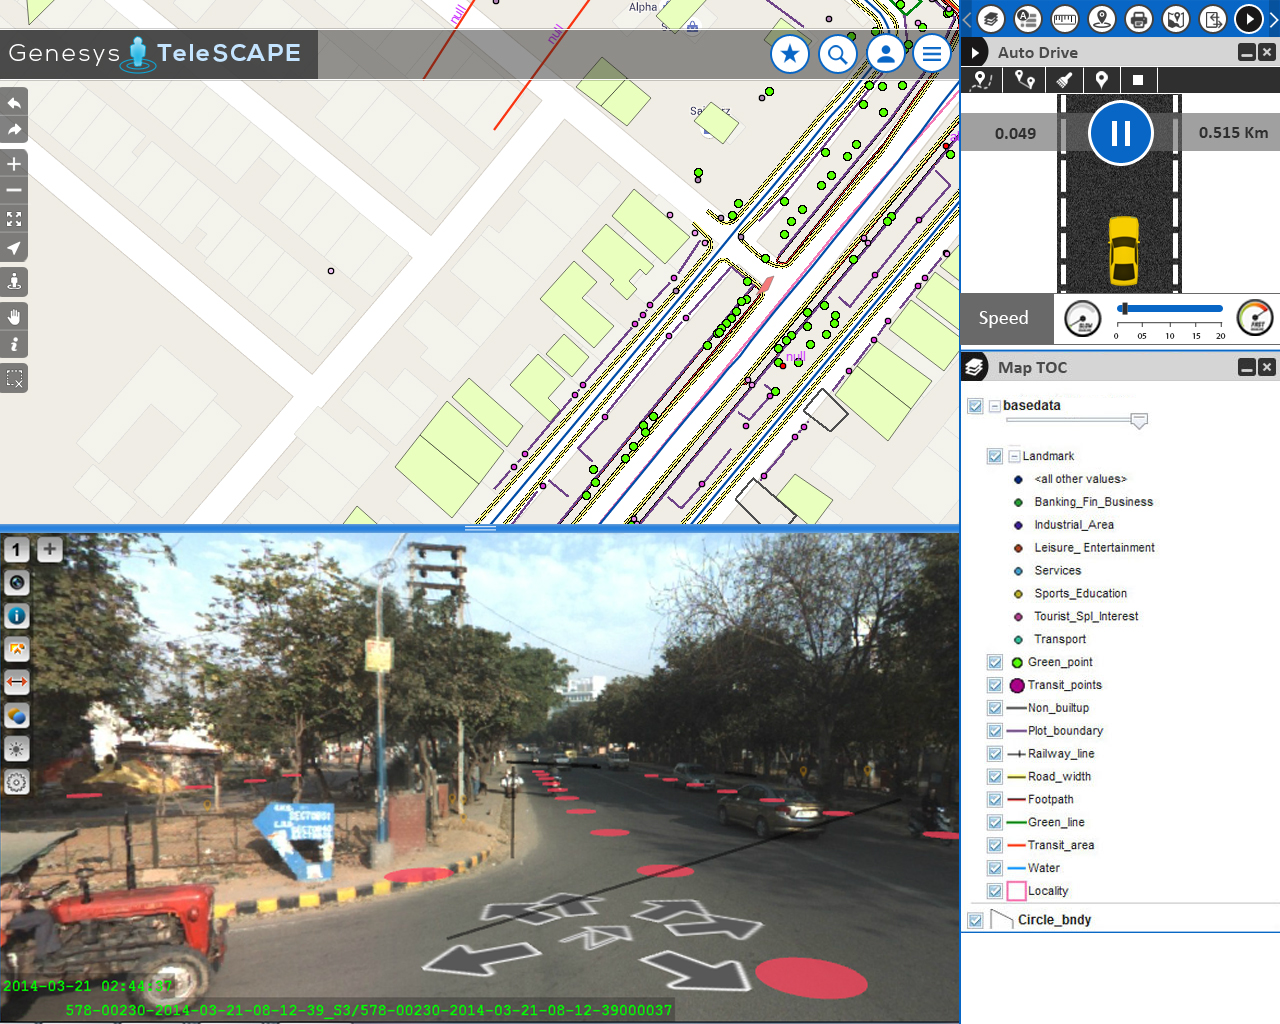Collapse the Landmark layer legend
The height and width of the screenshot is (1024, 1280).
pyautogui.click(x=1014, y=456)
